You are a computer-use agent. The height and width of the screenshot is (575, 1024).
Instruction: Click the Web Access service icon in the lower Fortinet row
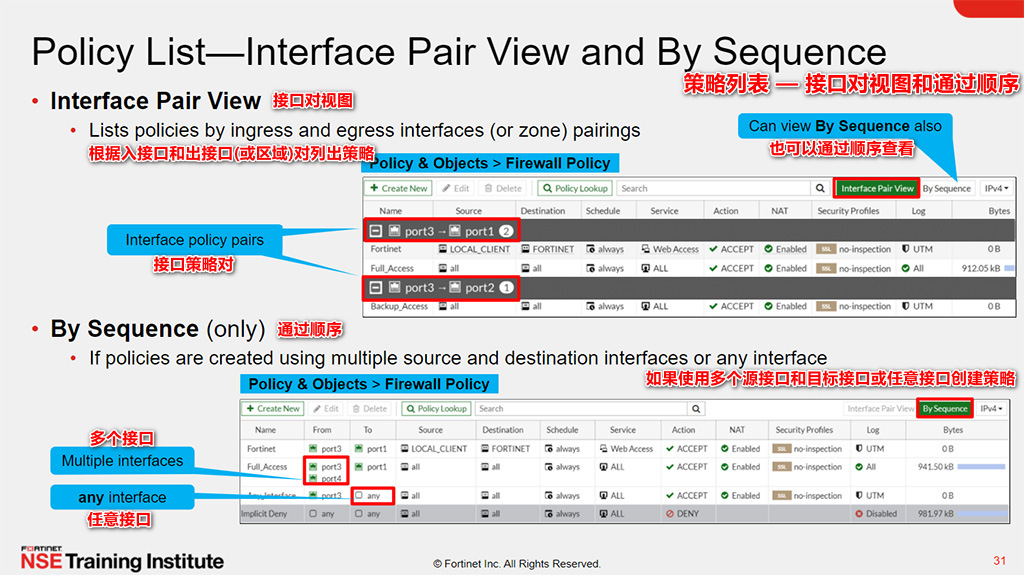[x=603, y=449]
